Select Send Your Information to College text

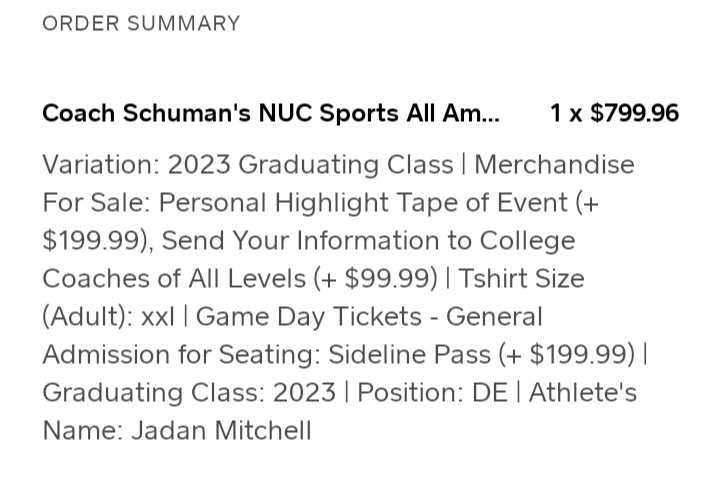[x=368, y=240]
